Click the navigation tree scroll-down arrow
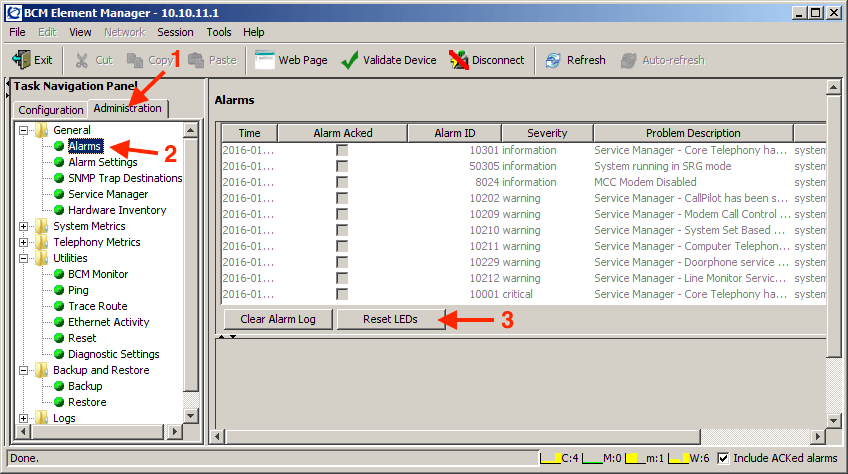Image resolution: width=848 pixels, height=474 pixels. 190,416
